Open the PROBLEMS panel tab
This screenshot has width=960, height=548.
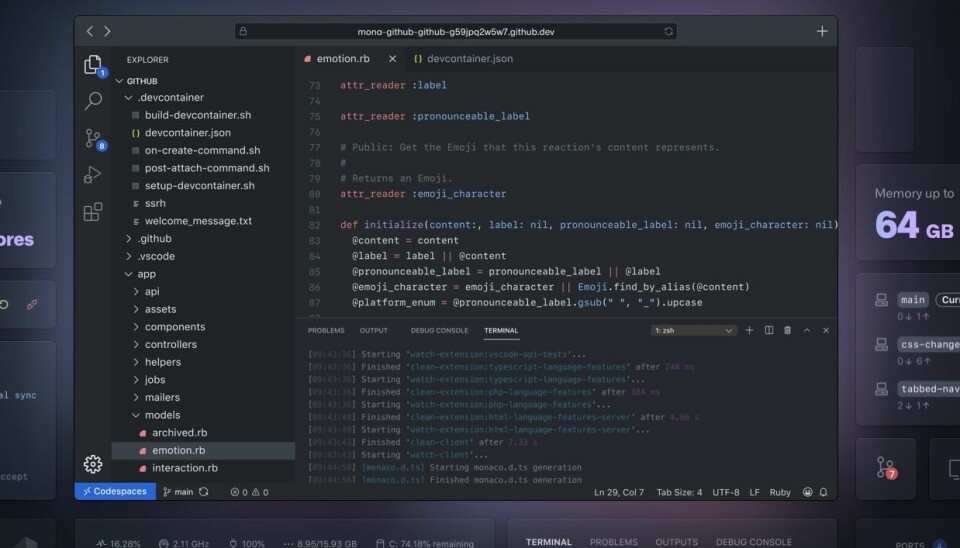coord(326,330)
